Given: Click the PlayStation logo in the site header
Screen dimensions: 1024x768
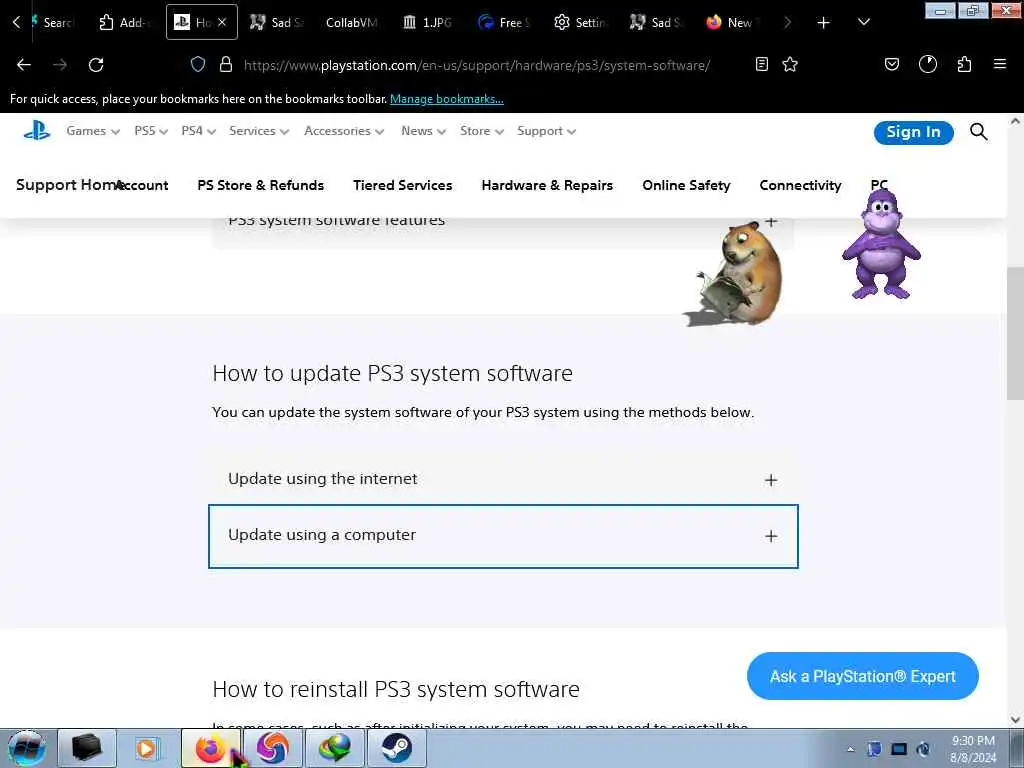Looking at the screenshot, I should tap(37, 131).
